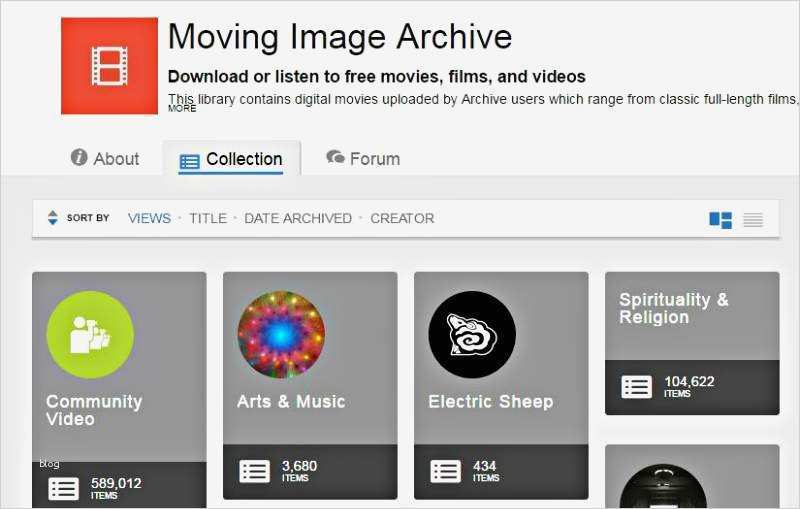The image size is (800, 509).
Task: Click Community Video items list icon
Action: [x=64, y=489]
